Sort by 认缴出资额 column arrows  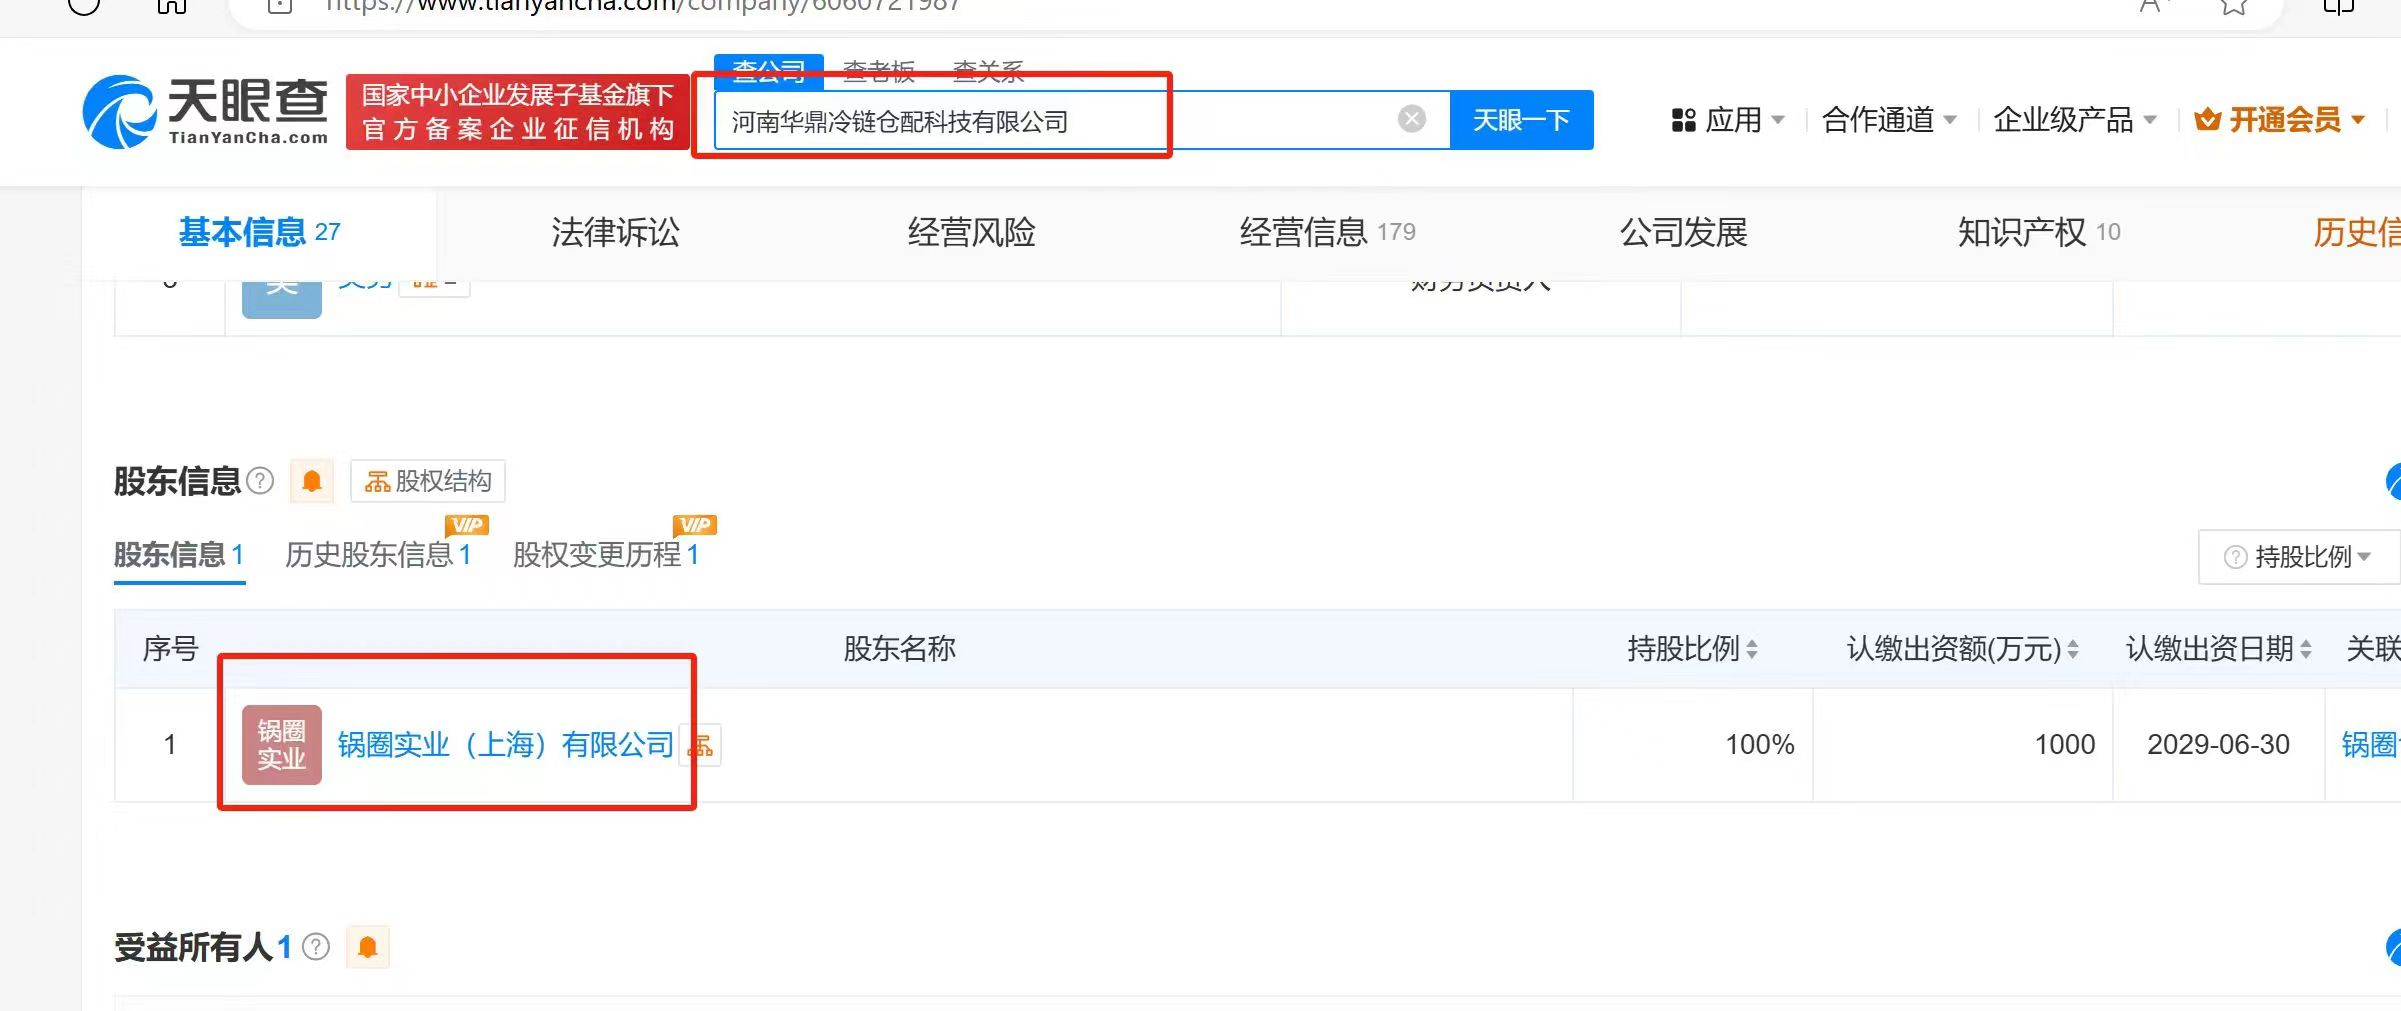tap(2073, 650)
